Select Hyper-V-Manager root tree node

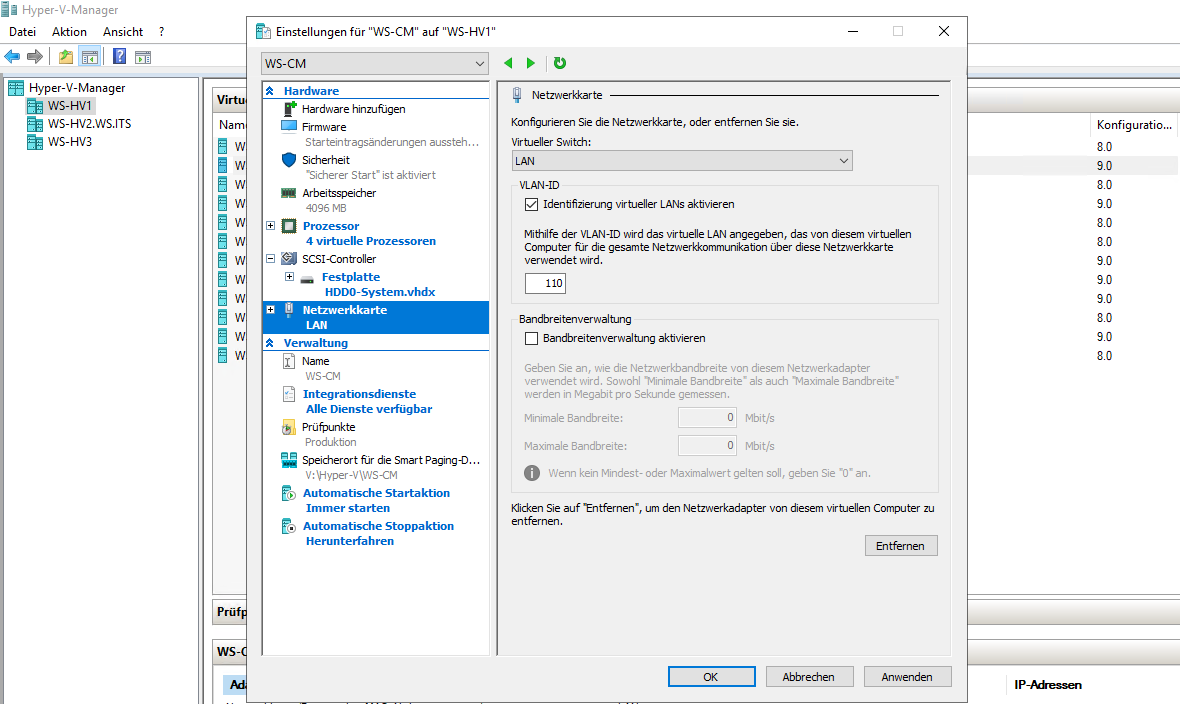tap(77, 88)
